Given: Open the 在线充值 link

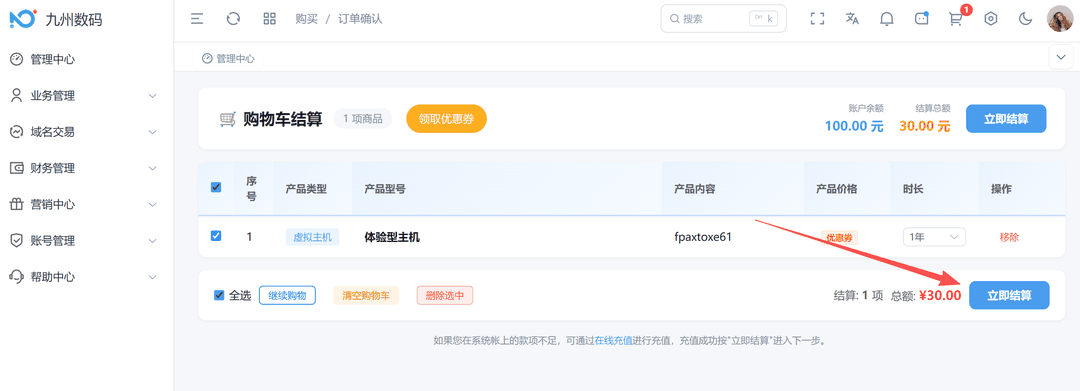Looking at the screenshot, I should click(x=614, y=340).
